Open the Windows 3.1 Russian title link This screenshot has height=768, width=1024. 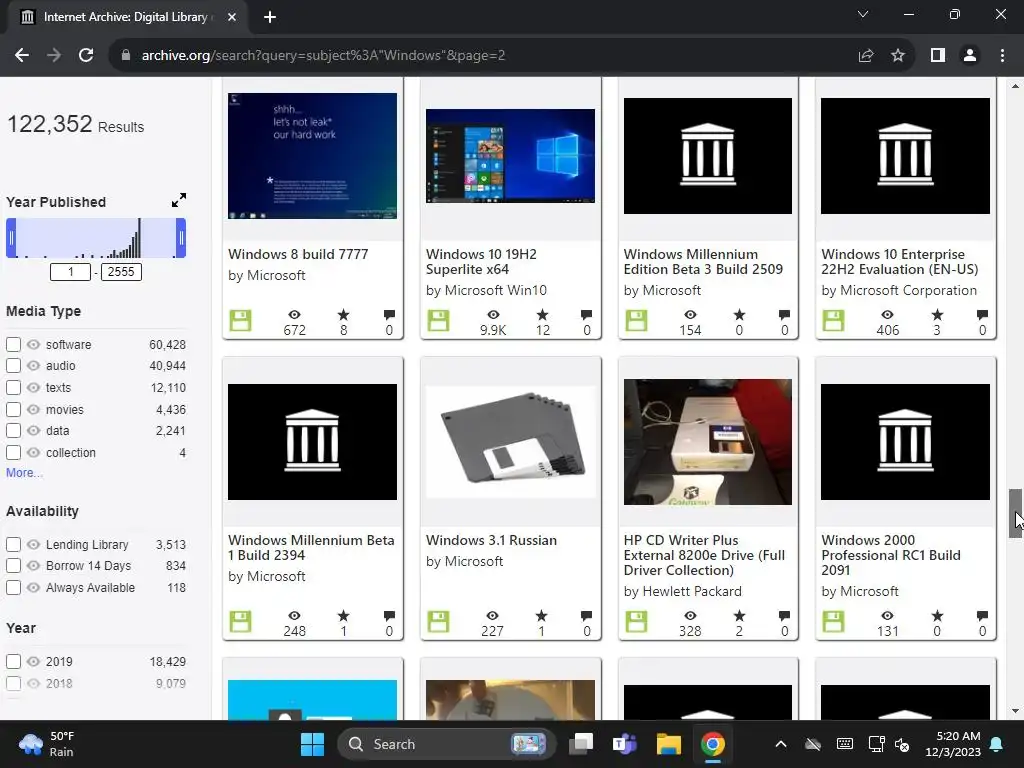click(x=491, y=540)
